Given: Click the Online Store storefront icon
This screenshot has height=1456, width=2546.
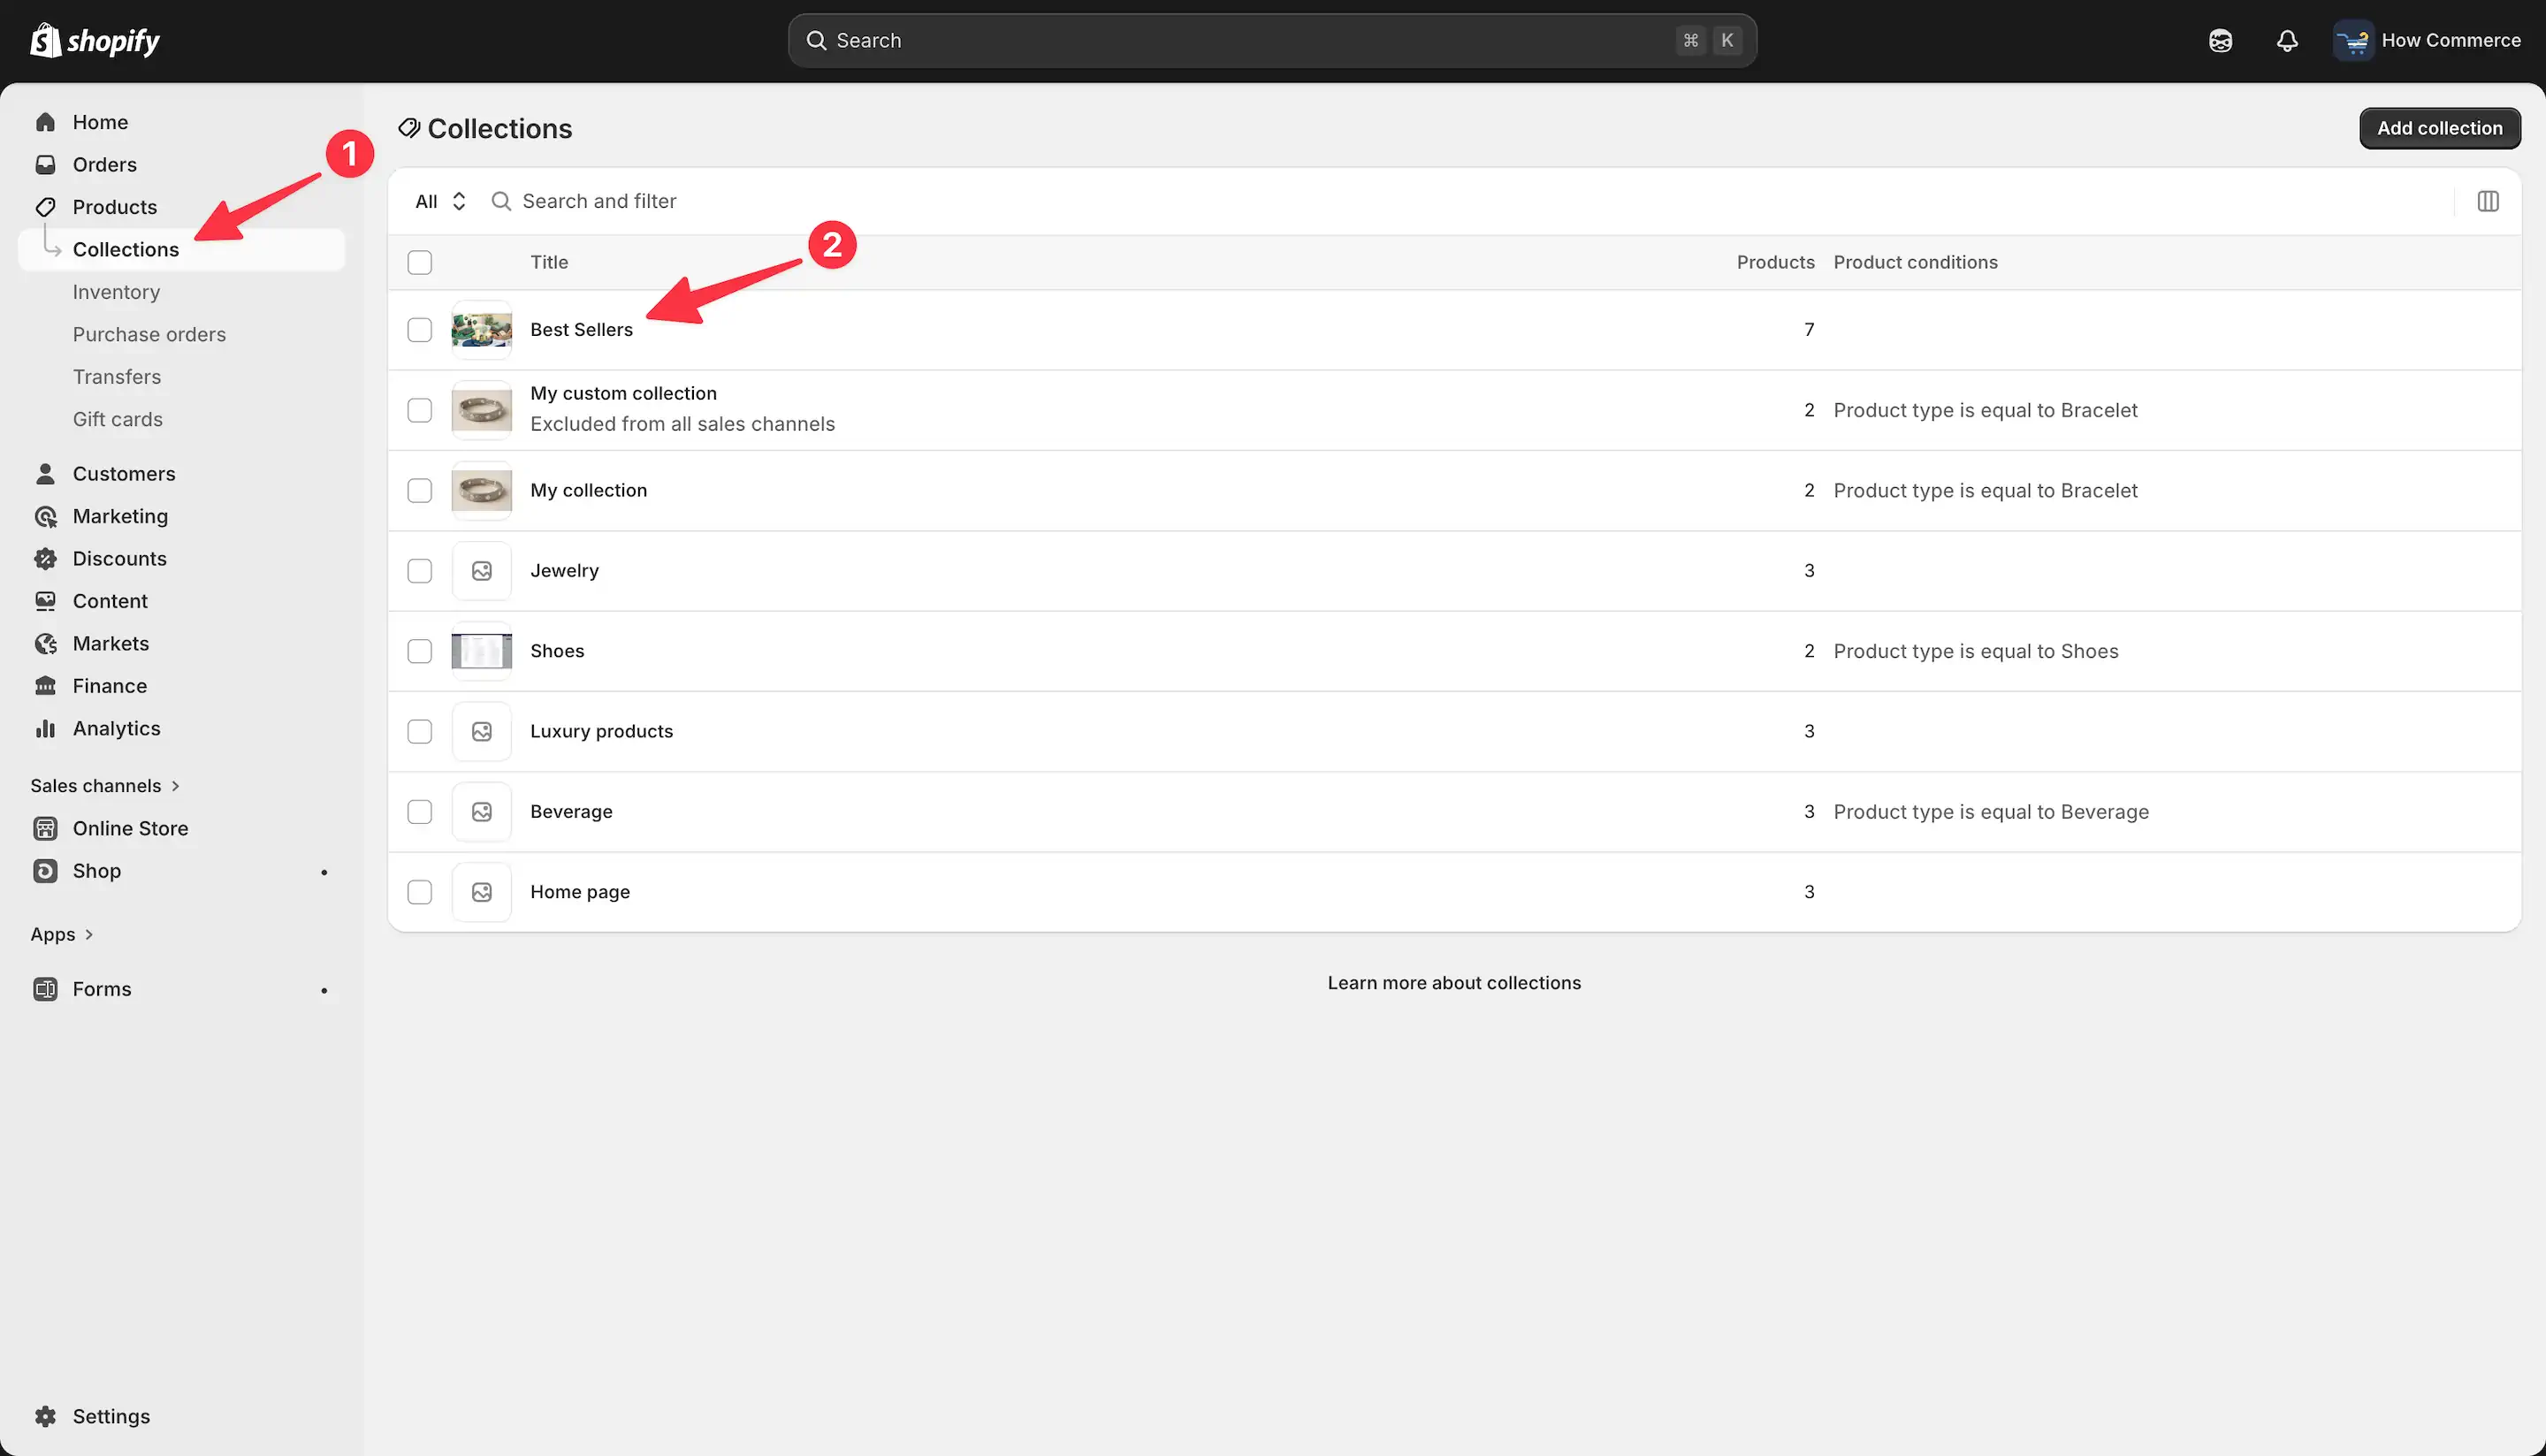Looking at the screenshot, I should [x=45, y=828].
